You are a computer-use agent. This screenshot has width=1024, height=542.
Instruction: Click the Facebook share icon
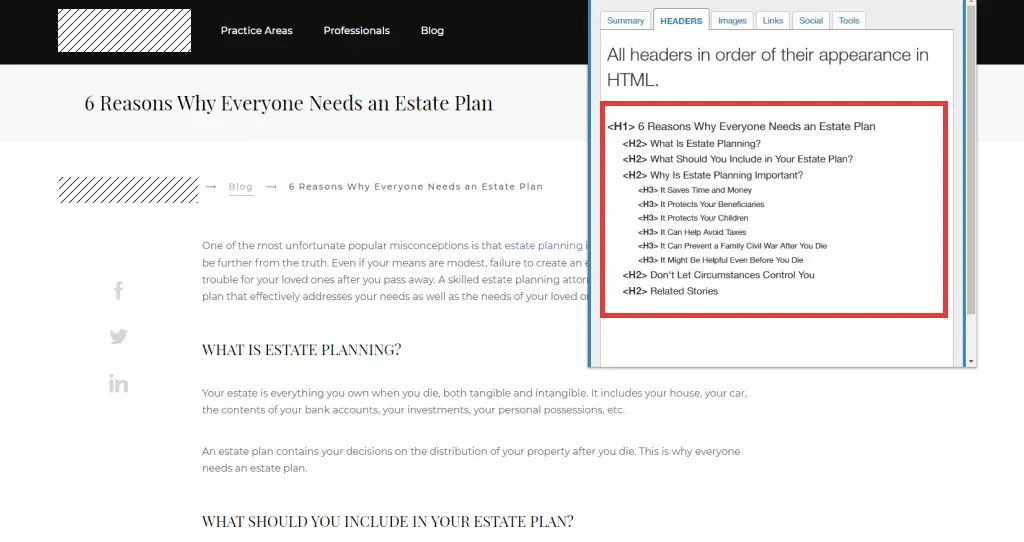pyautogui.click(x=118, y=291)
